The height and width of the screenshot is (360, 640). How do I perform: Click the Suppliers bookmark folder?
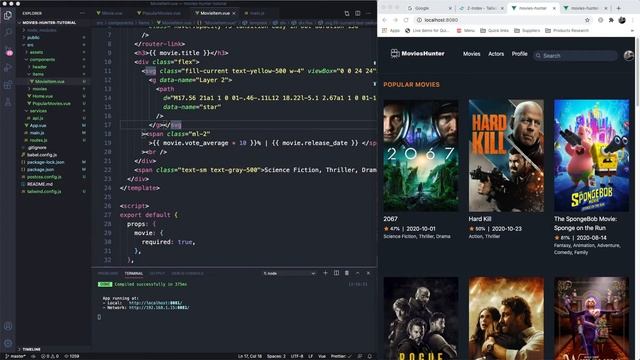point(527,31)
